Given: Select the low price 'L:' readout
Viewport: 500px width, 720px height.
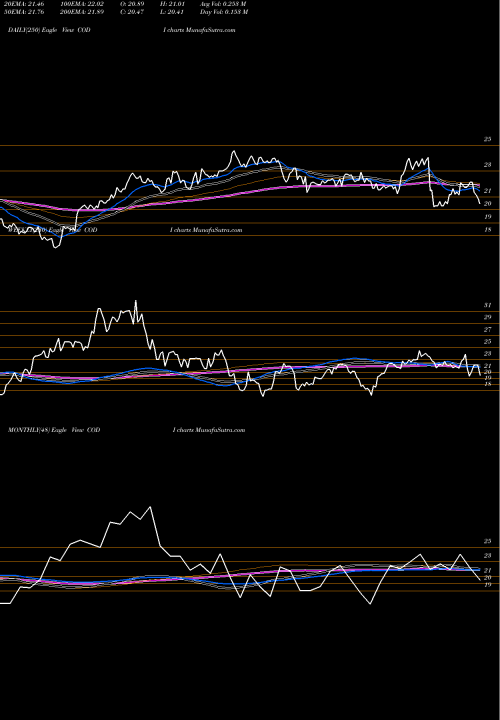Looking at the screenshot, I should tap(171, 12).
